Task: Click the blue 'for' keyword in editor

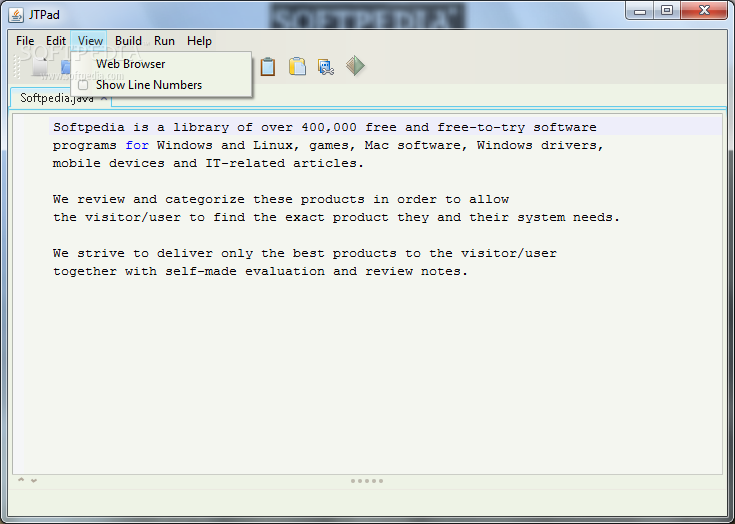Action: (x=137, y=146)
